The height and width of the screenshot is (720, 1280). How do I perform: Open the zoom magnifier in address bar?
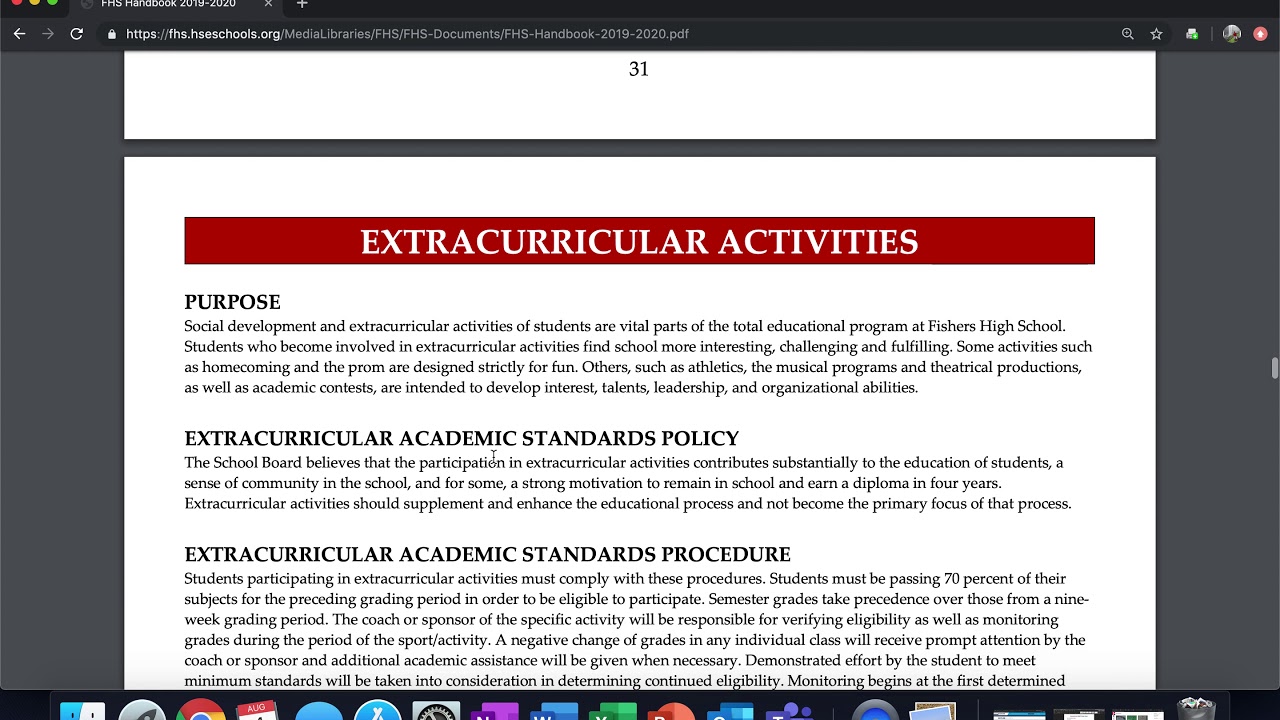[x=1128, y=34]
